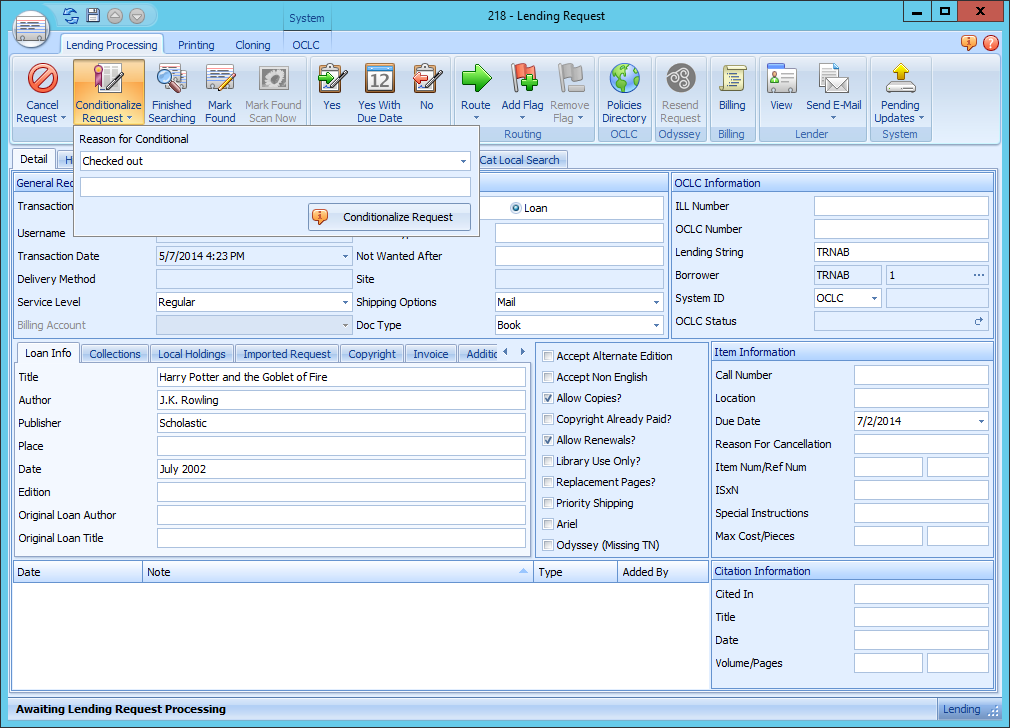Answer Yes With Due Date
1010x728 pixels.
(379, 92)
